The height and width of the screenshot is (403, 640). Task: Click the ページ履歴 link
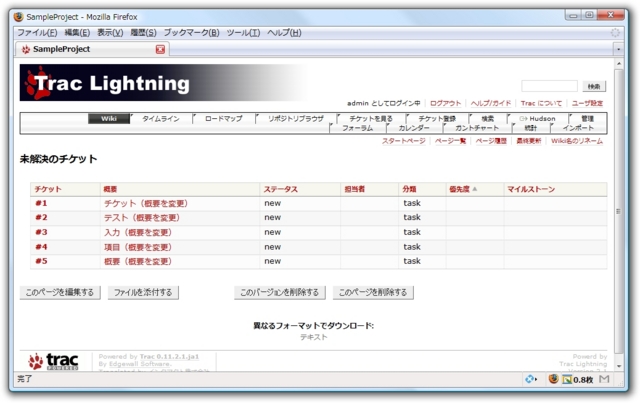click(x=491, y=141)
